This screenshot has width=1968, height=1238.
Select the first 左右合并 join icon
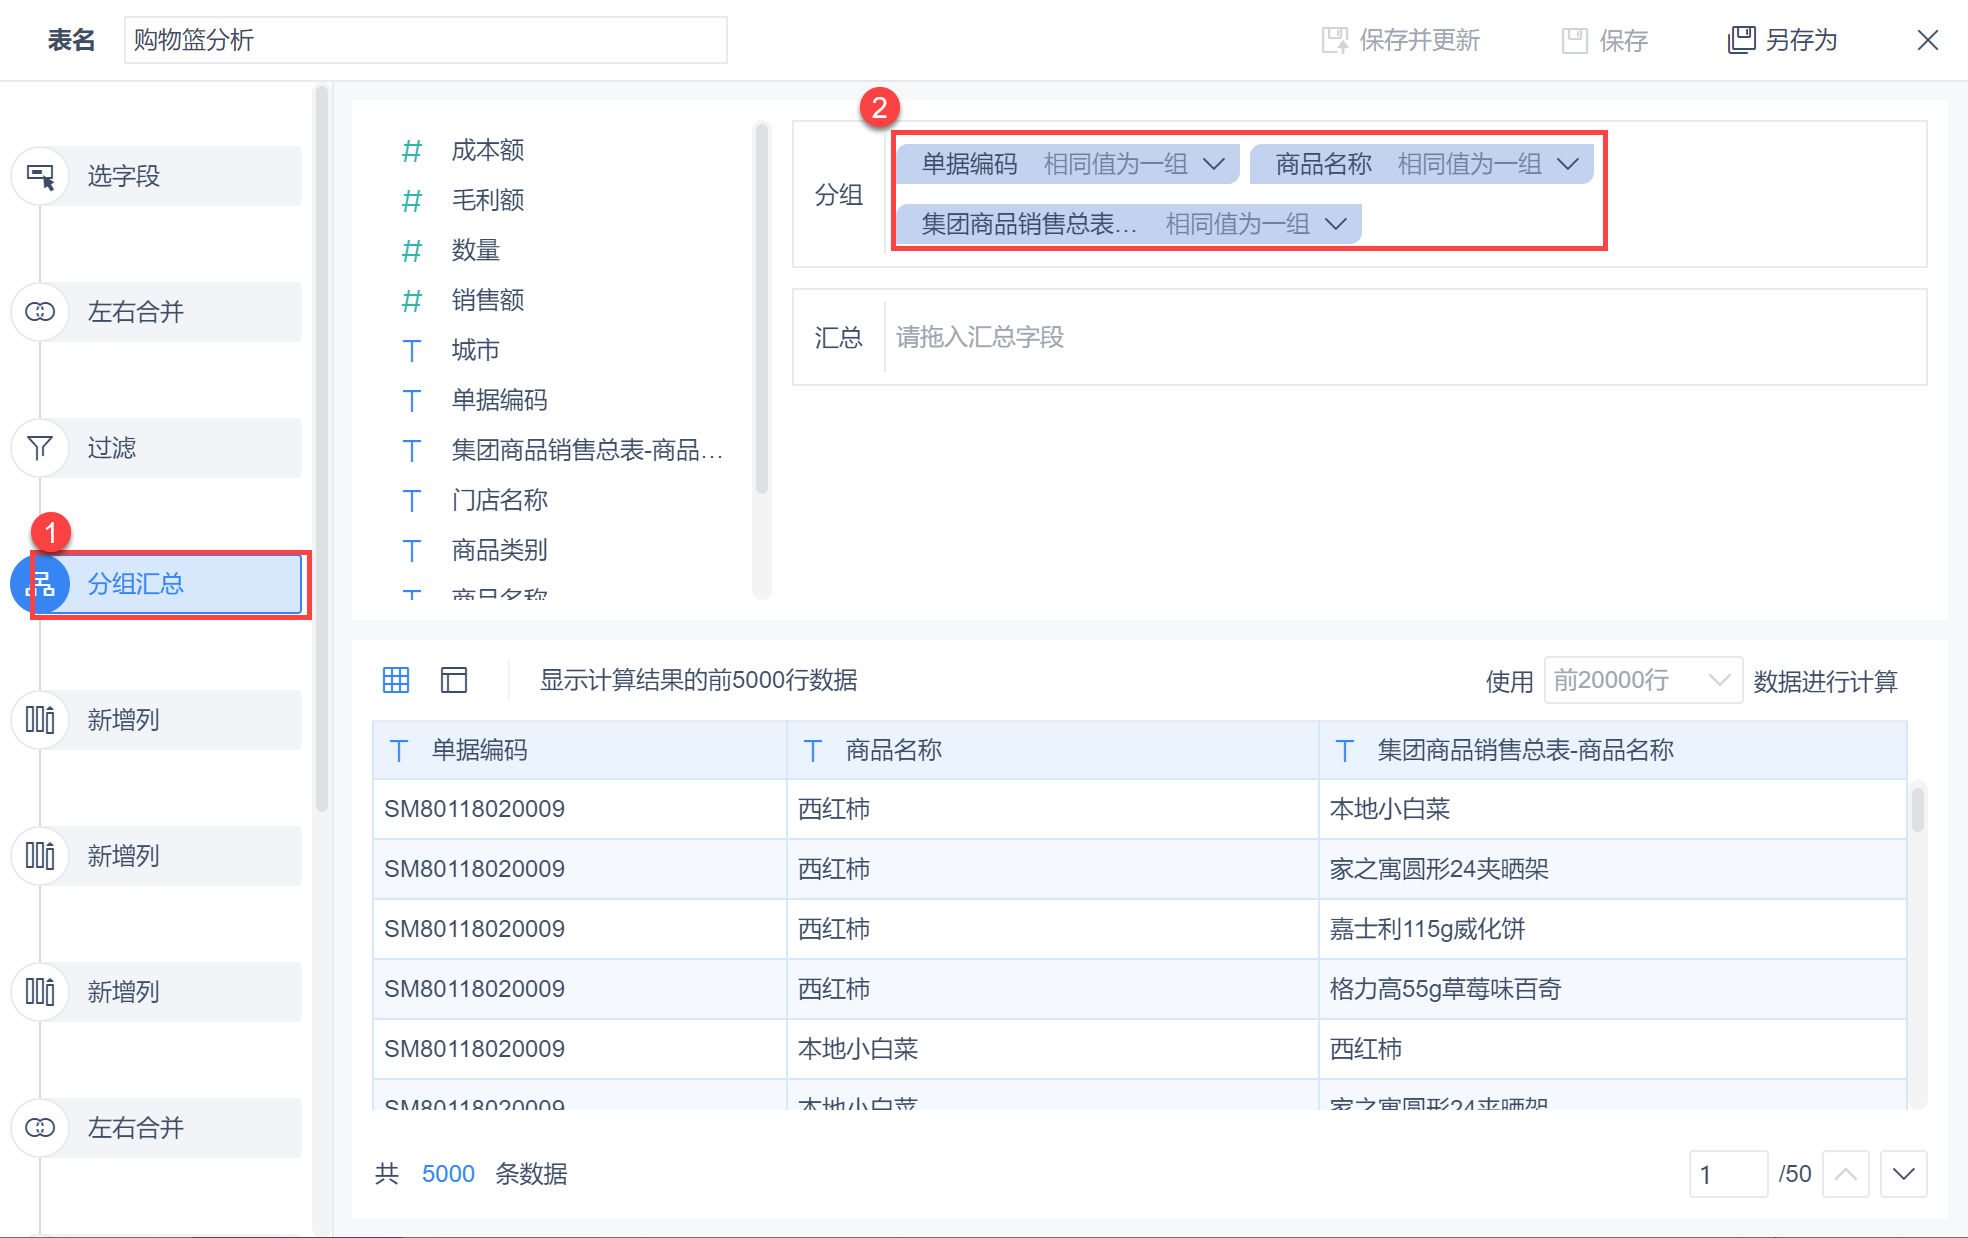pyautogui.click(x=40, y=312)
